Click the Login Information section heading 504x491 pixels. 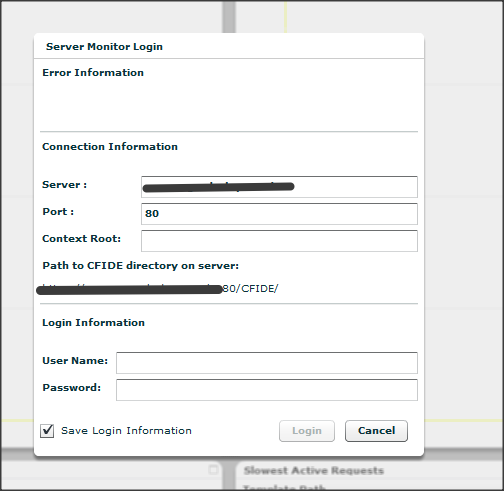[93, 323]
